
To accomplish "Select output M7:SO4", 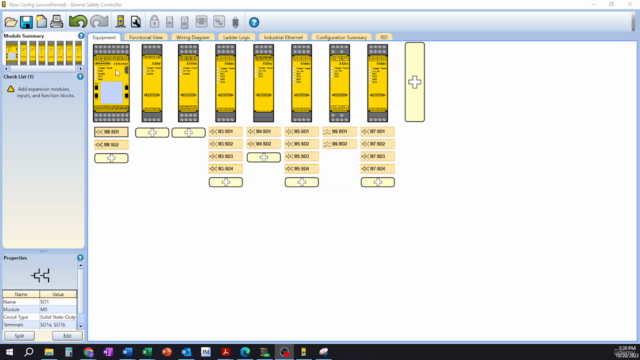I will tap(378, 169).
